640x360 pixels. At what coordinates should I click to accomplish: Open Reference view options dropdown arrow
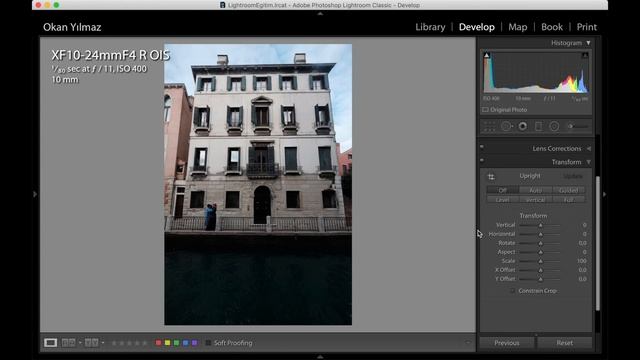(80, 342)
